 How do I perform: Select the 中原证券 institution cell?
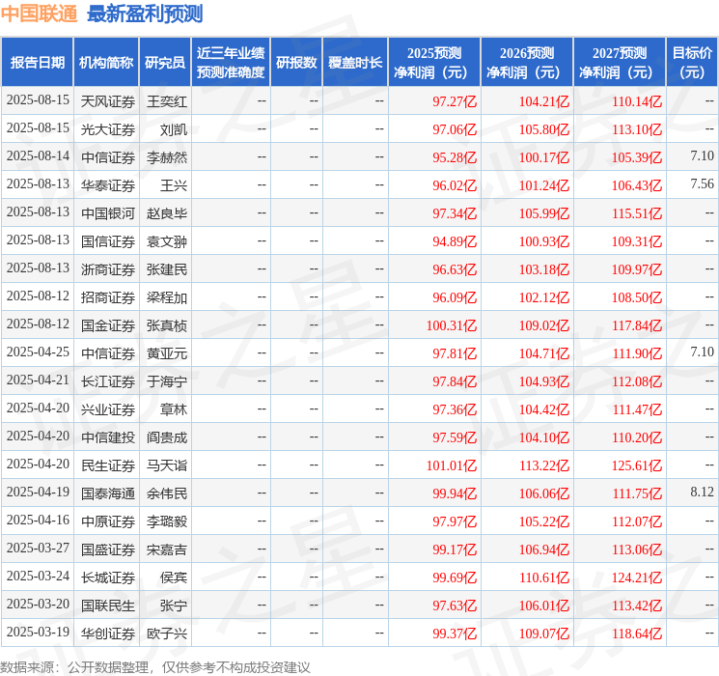(108, 521)
